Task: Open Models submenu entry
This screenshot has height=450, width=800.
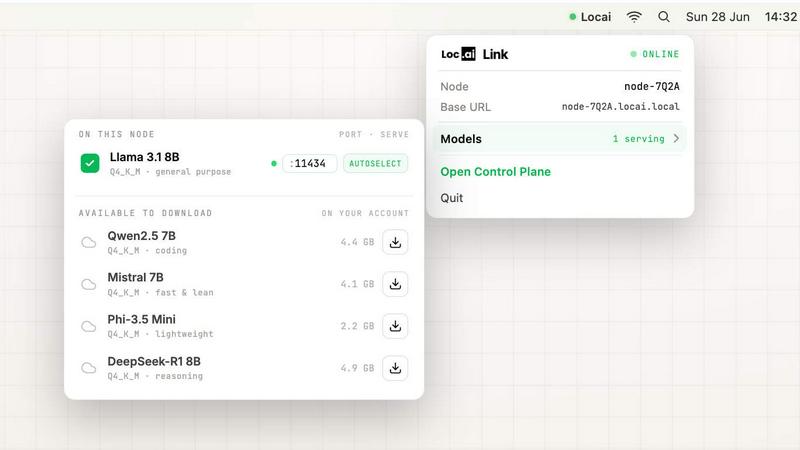Action: click(560, 139)
